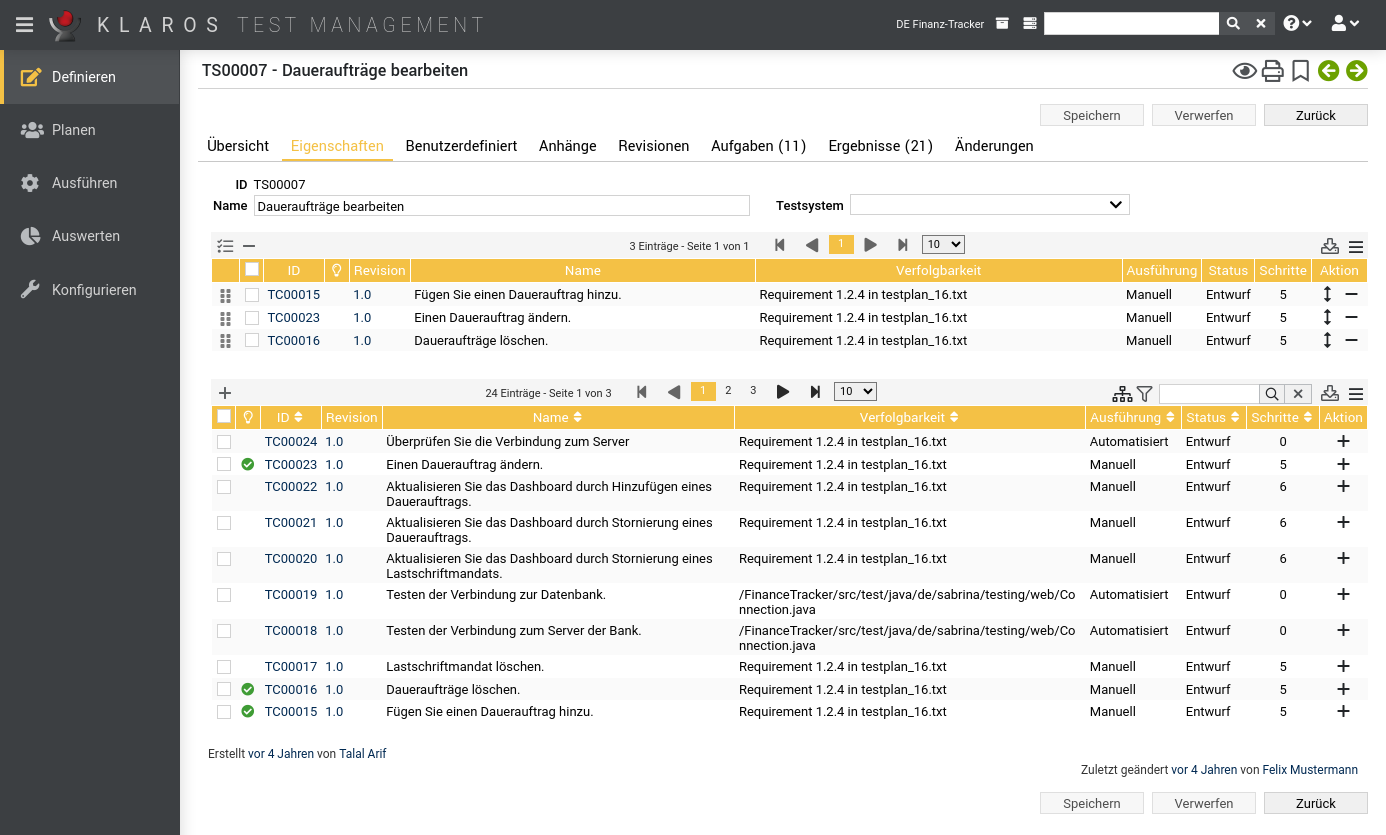
Task: Click the top Speichern button
Action: pyautogui.click(x=1092, y=115)
